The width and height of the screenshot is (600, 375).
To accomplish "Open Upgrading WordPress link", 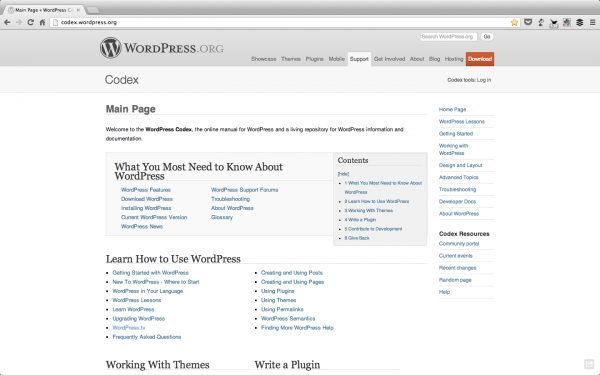I will click(139, 319).
